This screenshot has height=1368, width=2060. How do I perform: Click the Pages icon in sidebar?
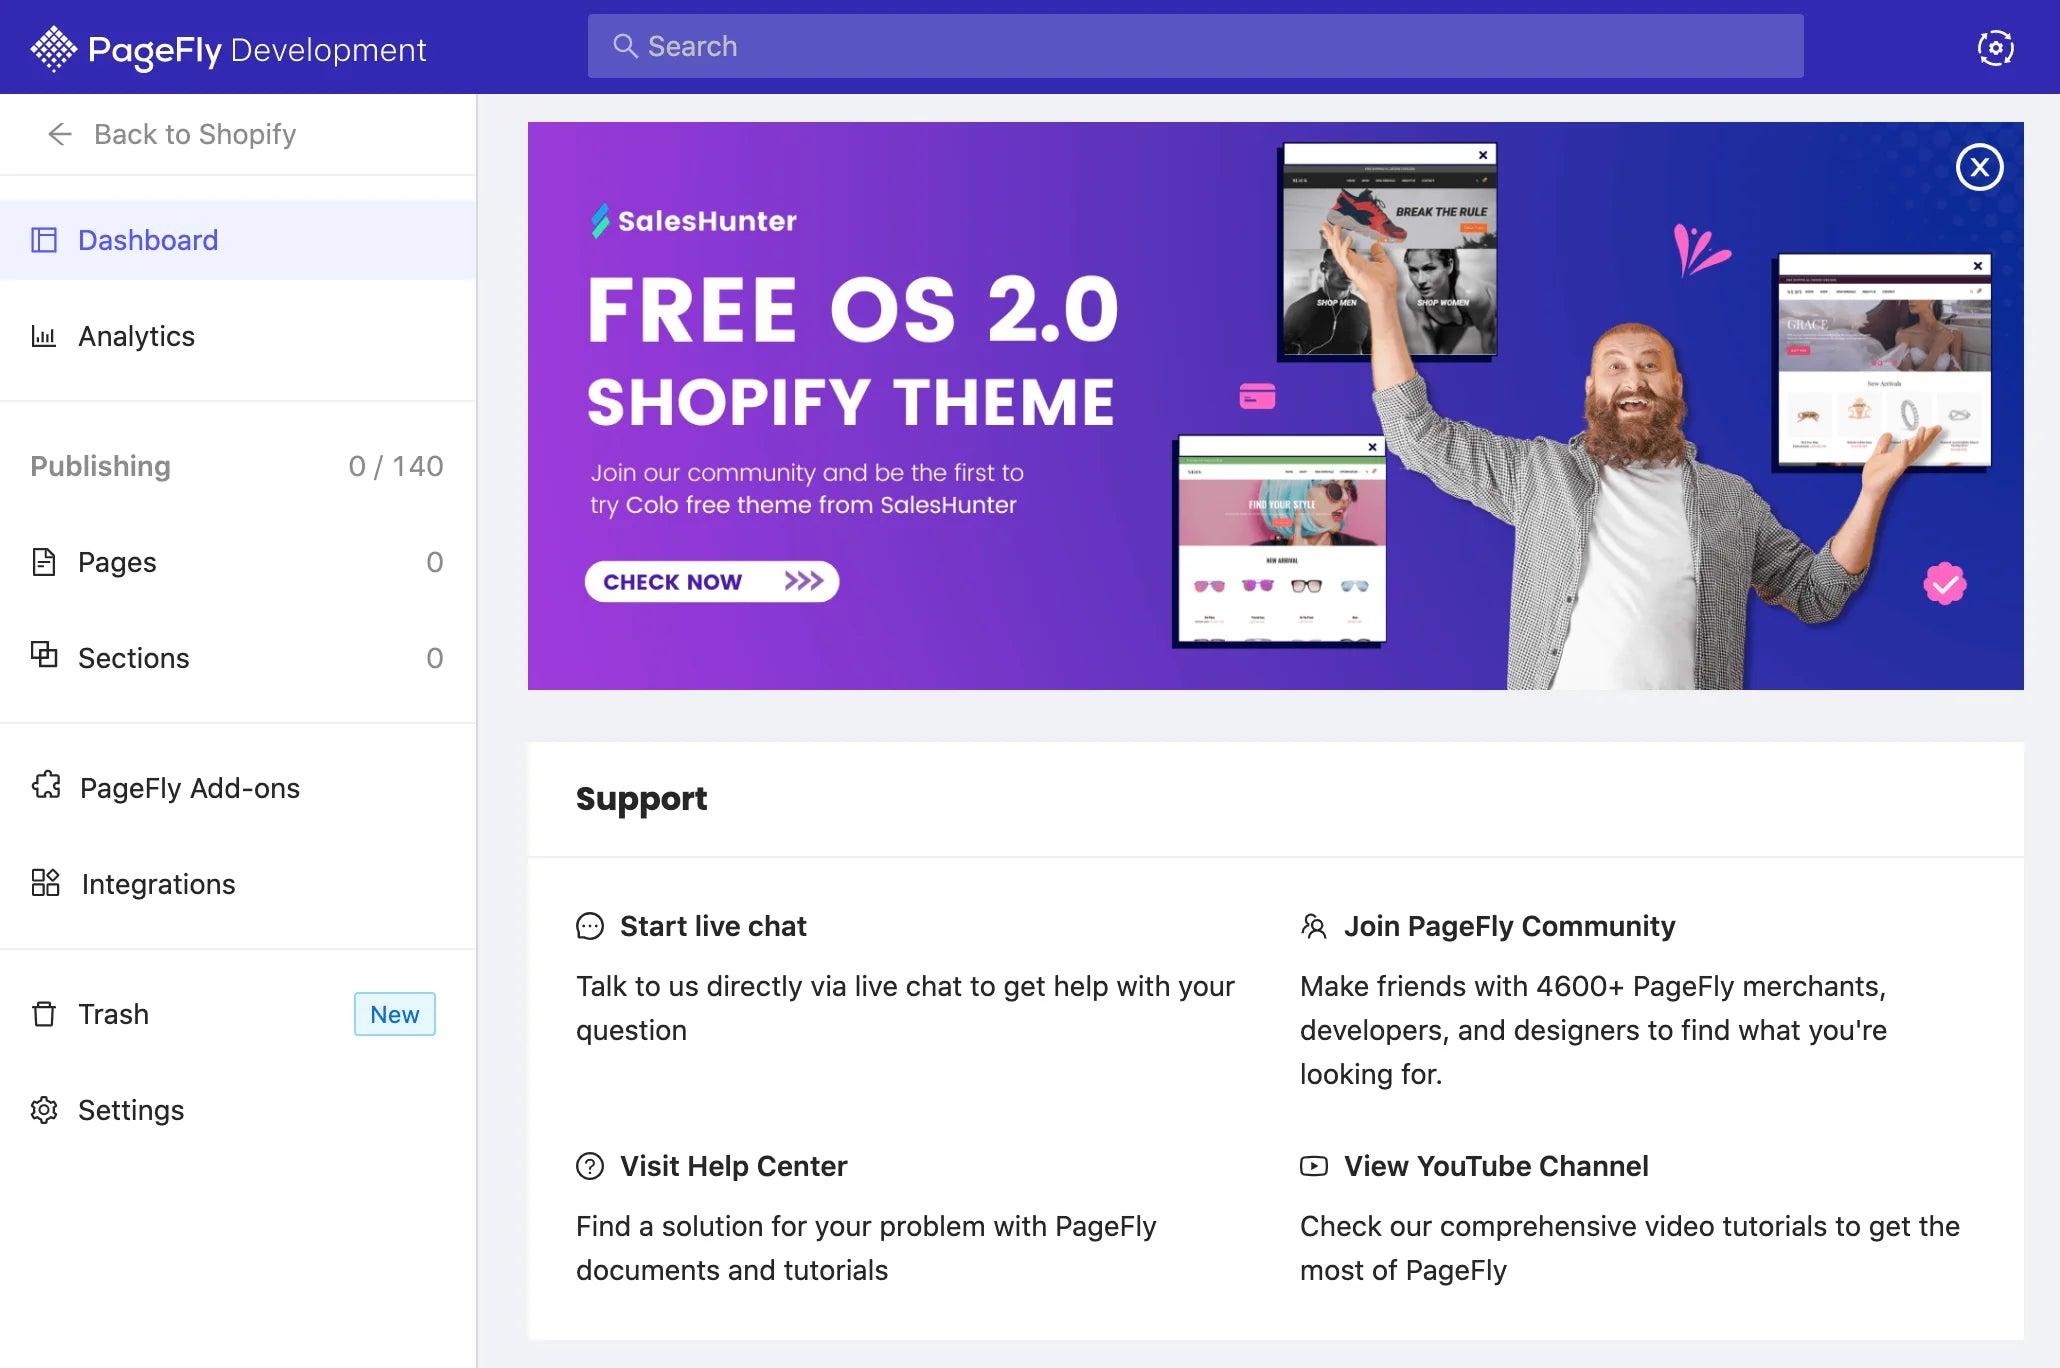(x=43, y=560)
